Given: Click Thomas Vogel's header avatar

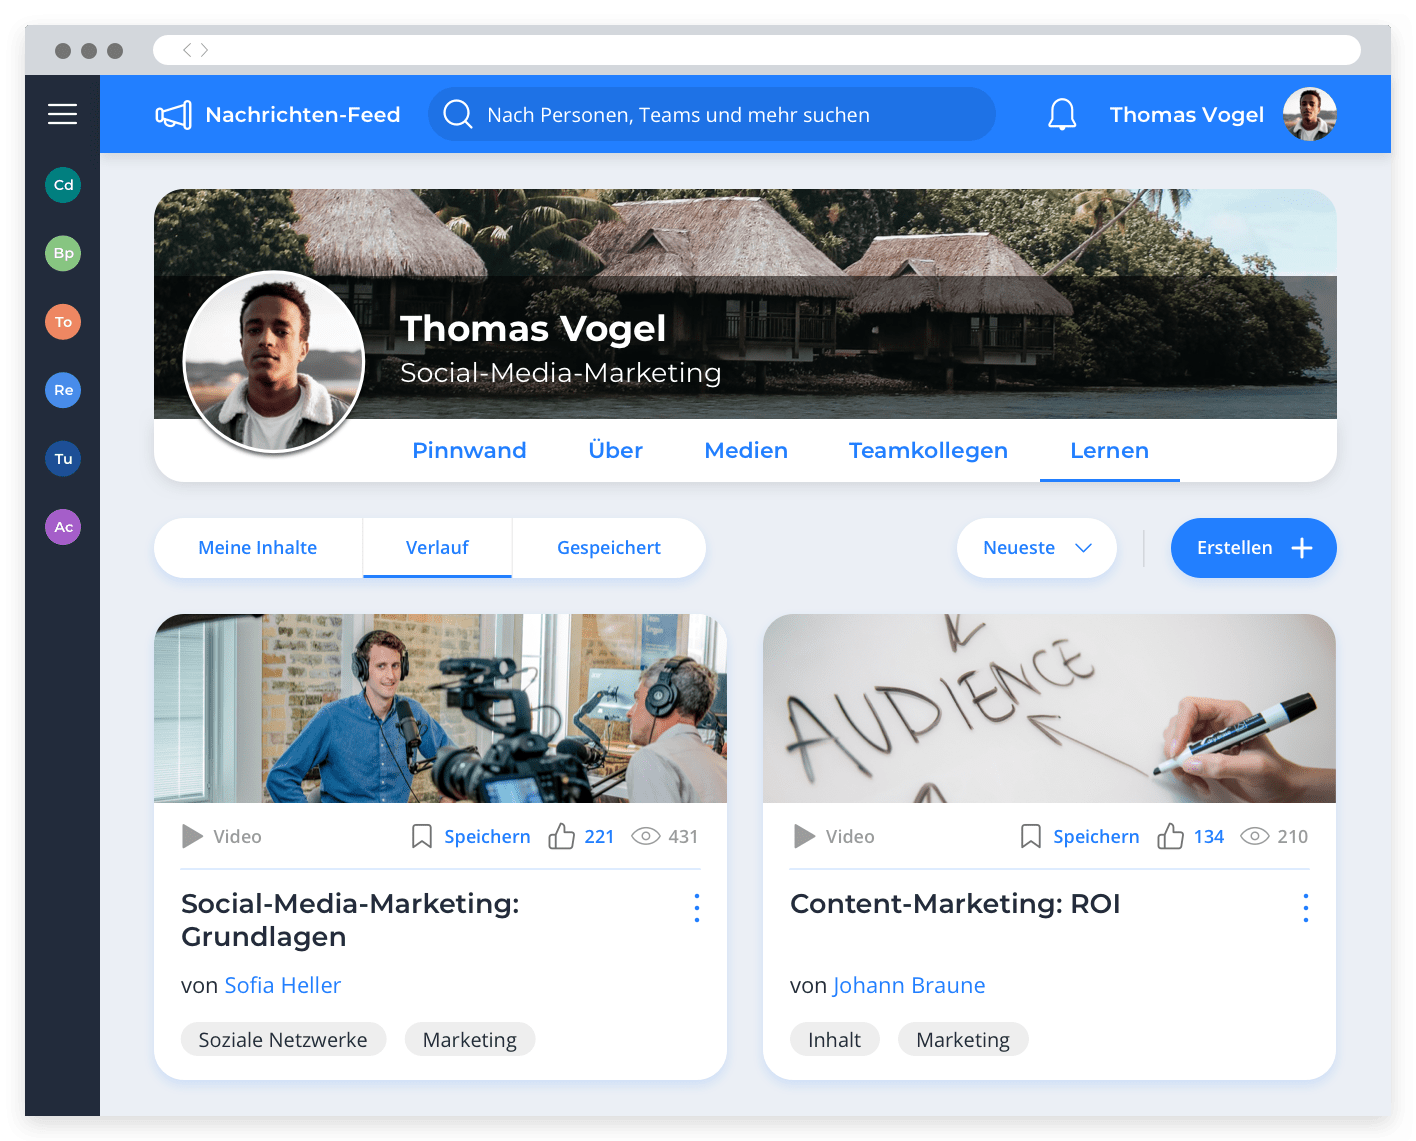Looking at the screenshot, I should [1310, 114].
